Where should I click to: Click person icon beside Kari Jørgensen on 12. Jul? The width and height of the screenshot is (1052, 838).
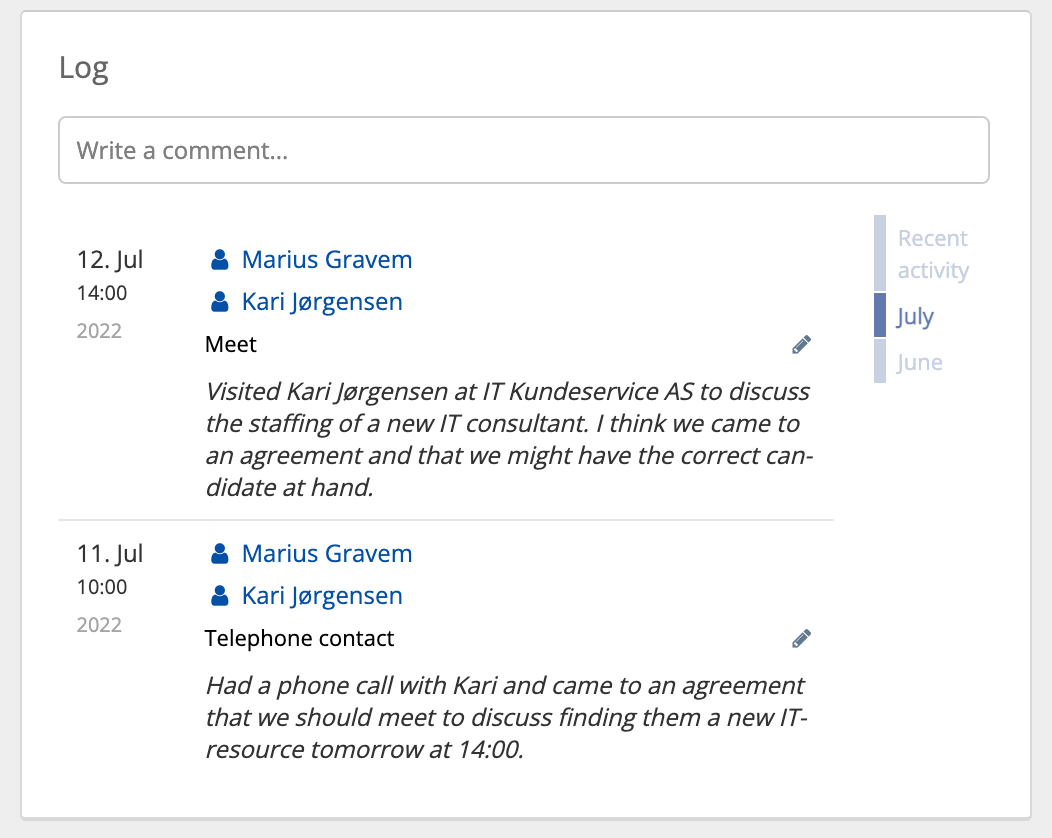click(220, 303)
